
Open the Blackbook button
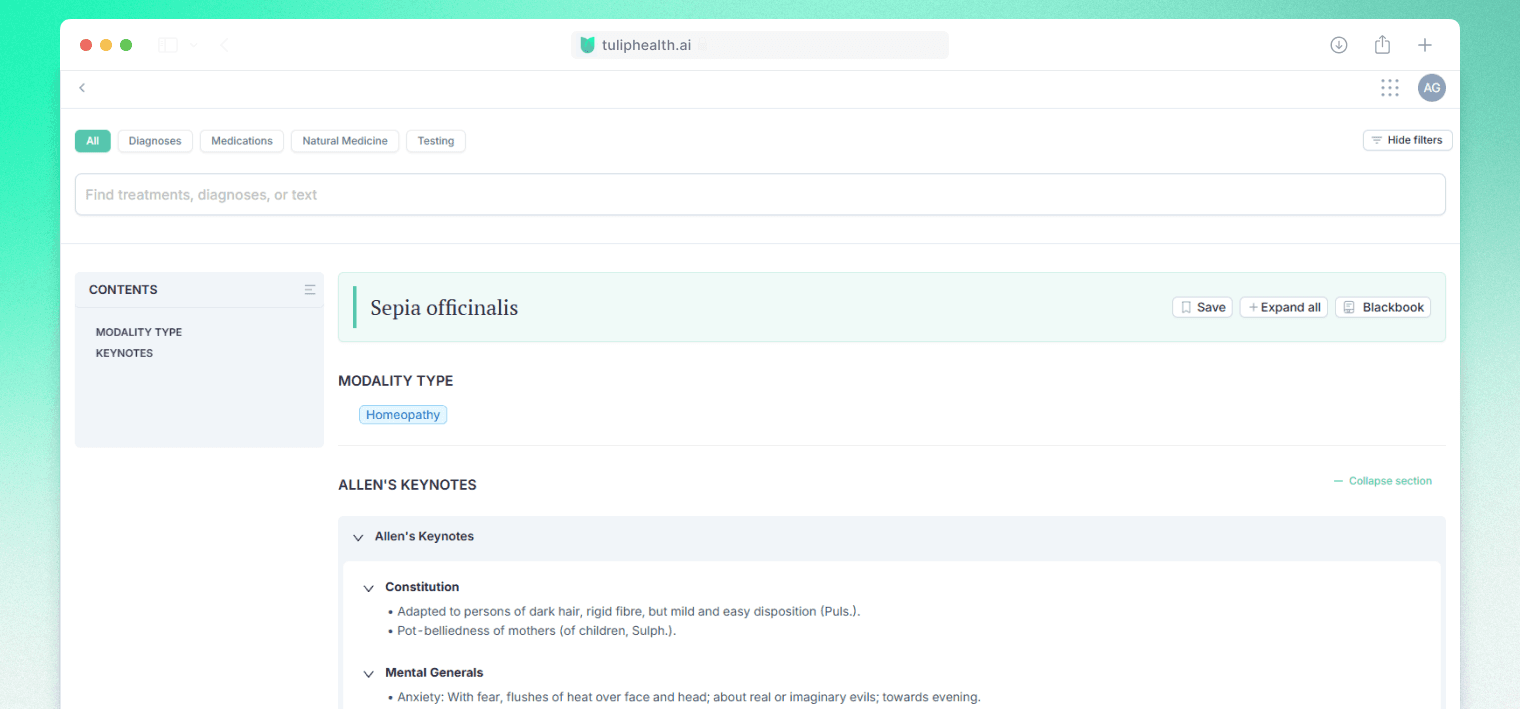tap(1383, 307)
